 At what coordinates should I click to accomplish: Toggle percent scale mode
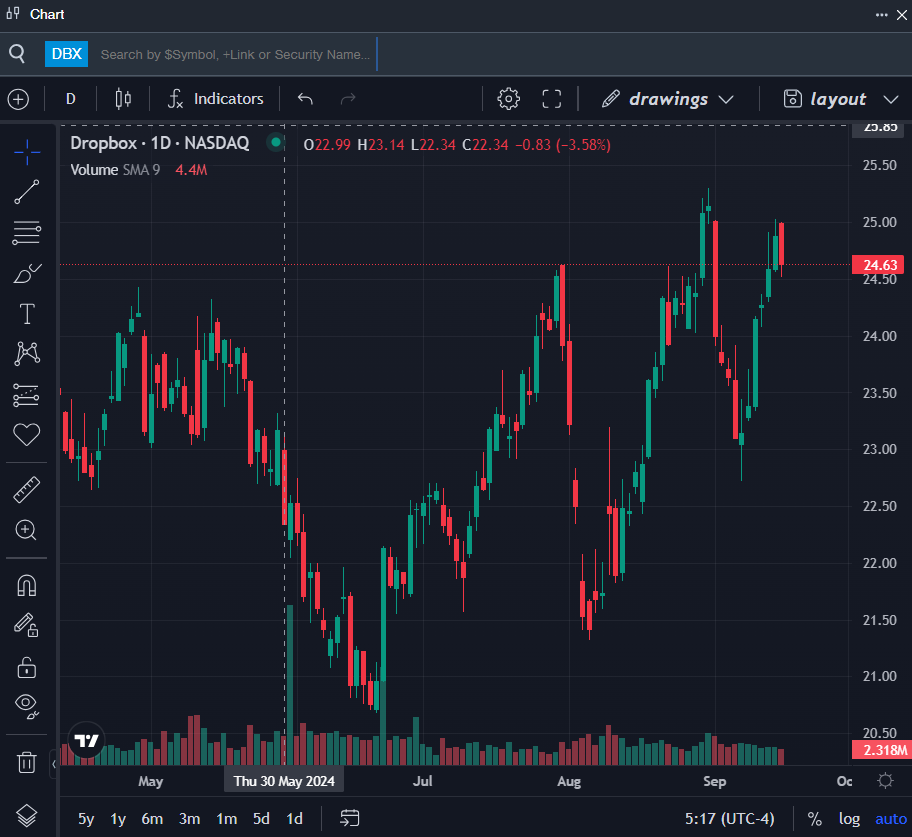(815, 819)
